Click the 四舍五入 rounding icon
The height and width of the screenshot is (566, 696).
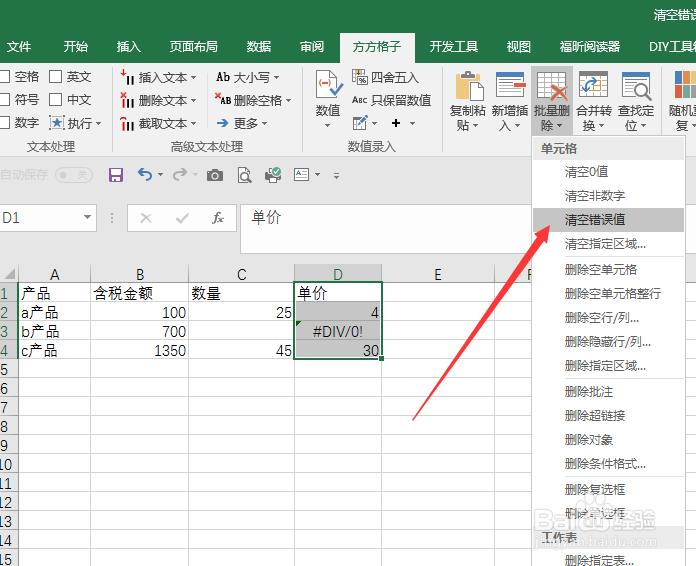(360, 77)
